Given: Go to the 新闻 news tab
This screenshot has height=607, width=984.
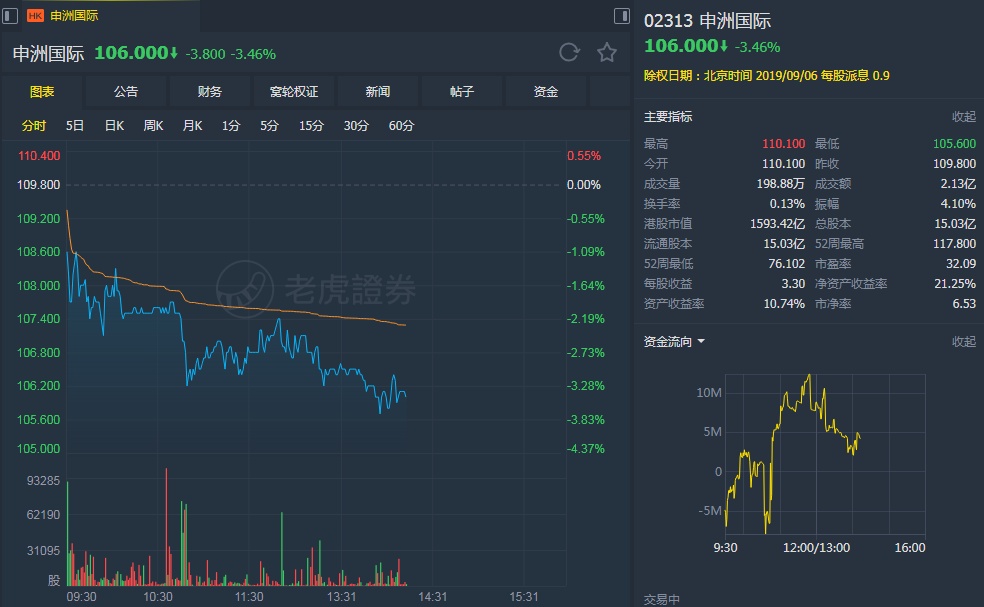Looking at the screenshot, I should click(378, 92).
